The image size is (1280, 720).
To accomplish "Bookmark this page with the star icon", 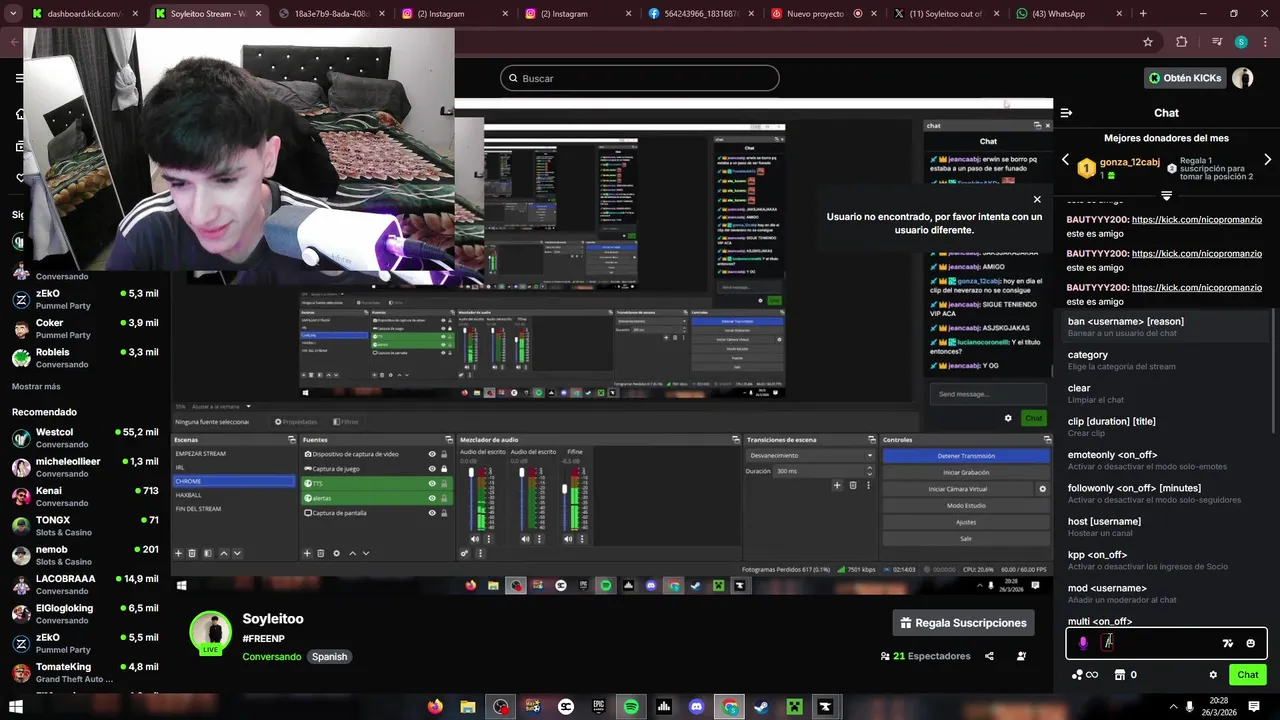I will pyautogui.click(x=1148, y=42).
